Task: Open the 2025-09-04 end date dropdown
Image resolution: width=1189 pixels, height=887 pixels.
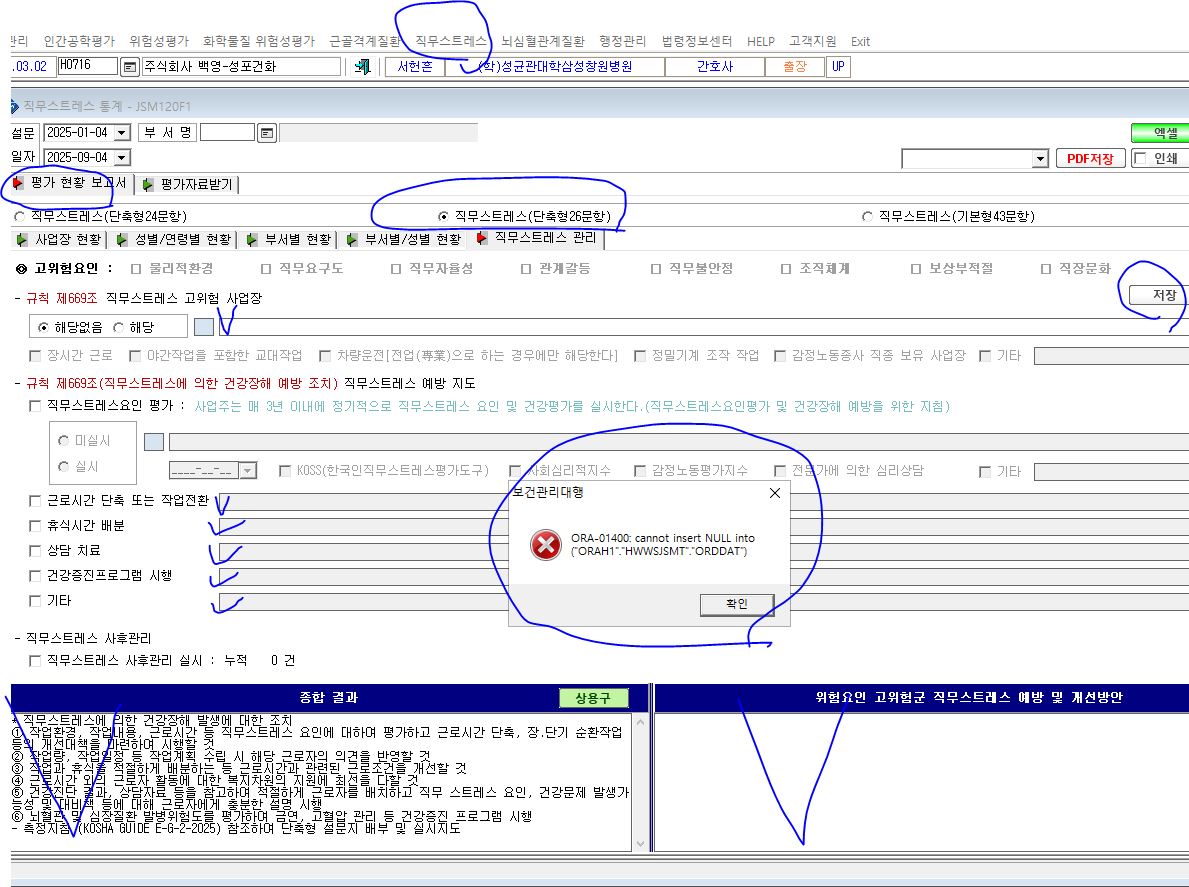Action: (121, 158)
